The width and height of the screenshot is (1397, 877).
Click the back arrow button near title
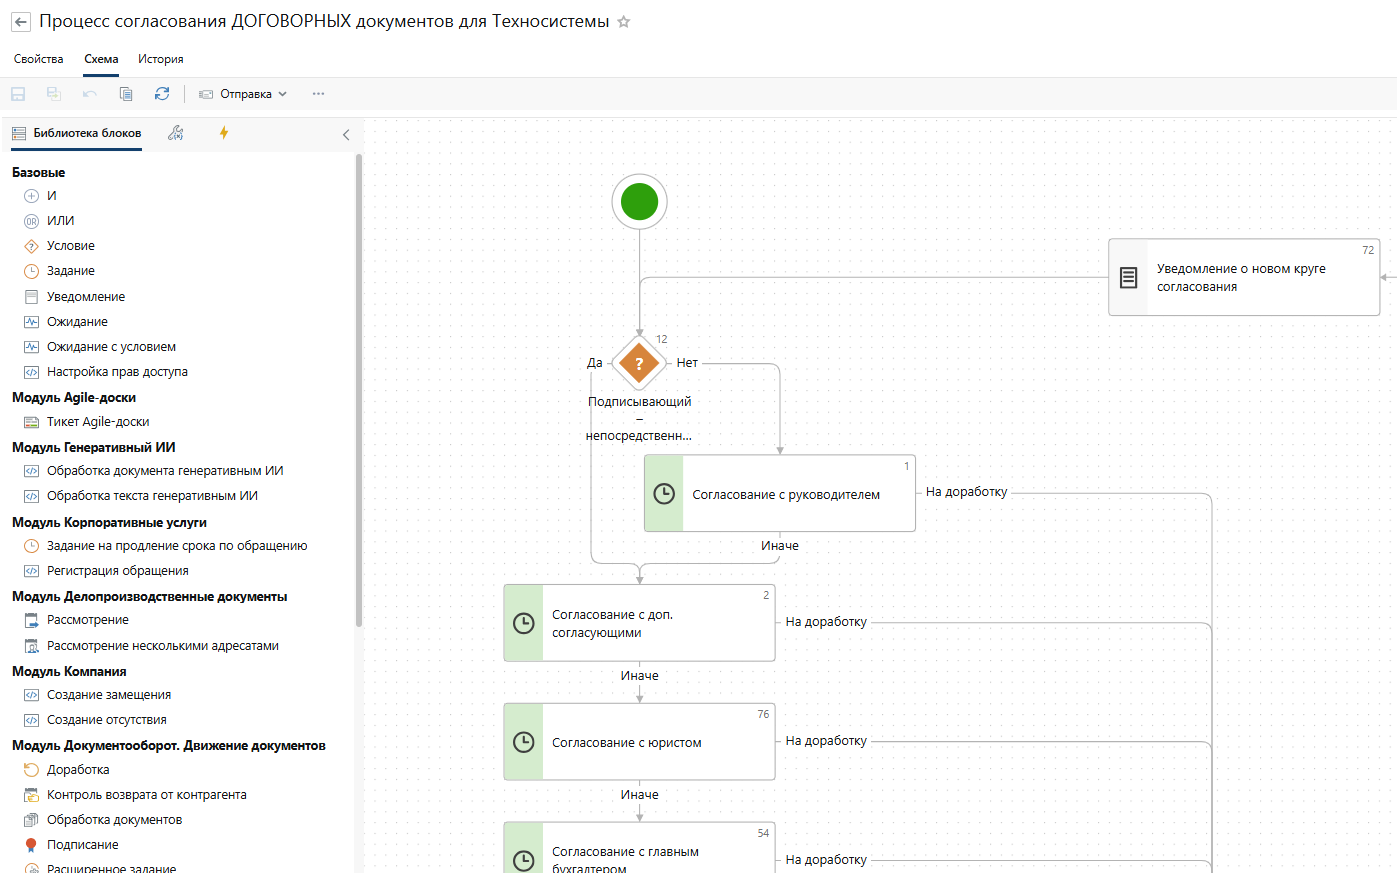point(20,22)
